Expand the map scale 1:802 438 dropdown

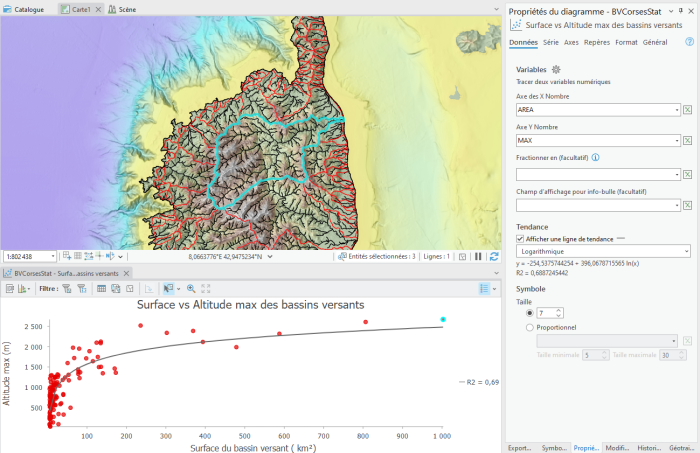[x=52, y=256]
